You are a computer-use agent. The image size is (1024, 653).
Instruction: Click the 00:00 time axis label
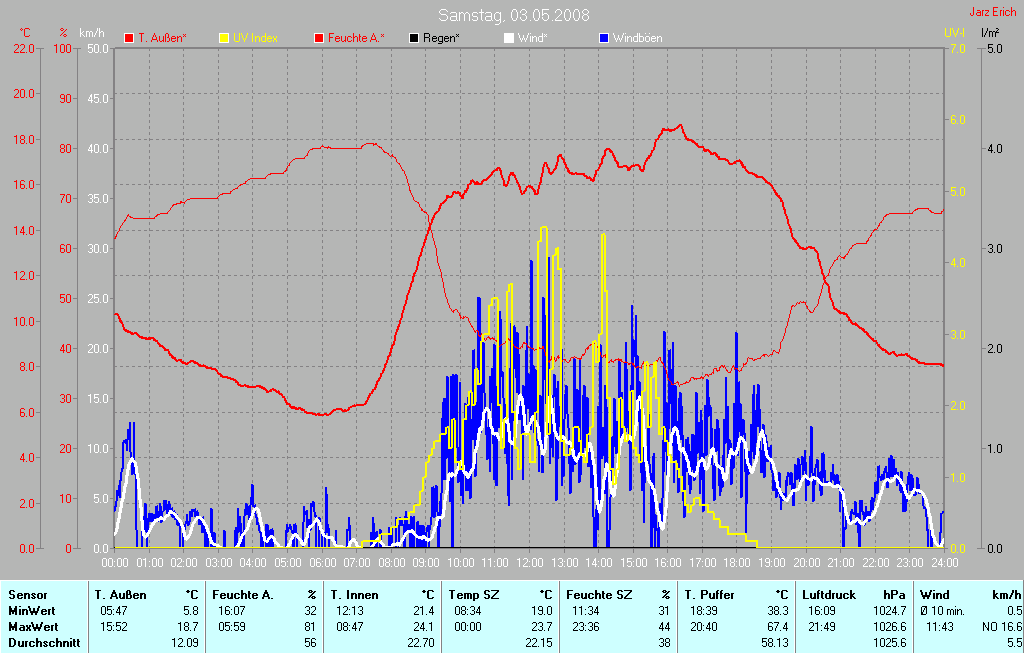[x=115, y=563]
